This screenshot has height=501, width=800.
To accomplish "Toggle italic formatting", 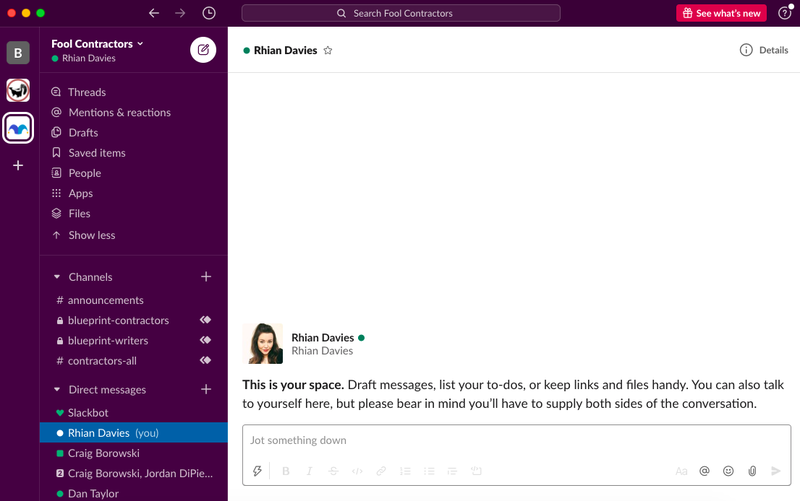I will [x=309, y=471].
